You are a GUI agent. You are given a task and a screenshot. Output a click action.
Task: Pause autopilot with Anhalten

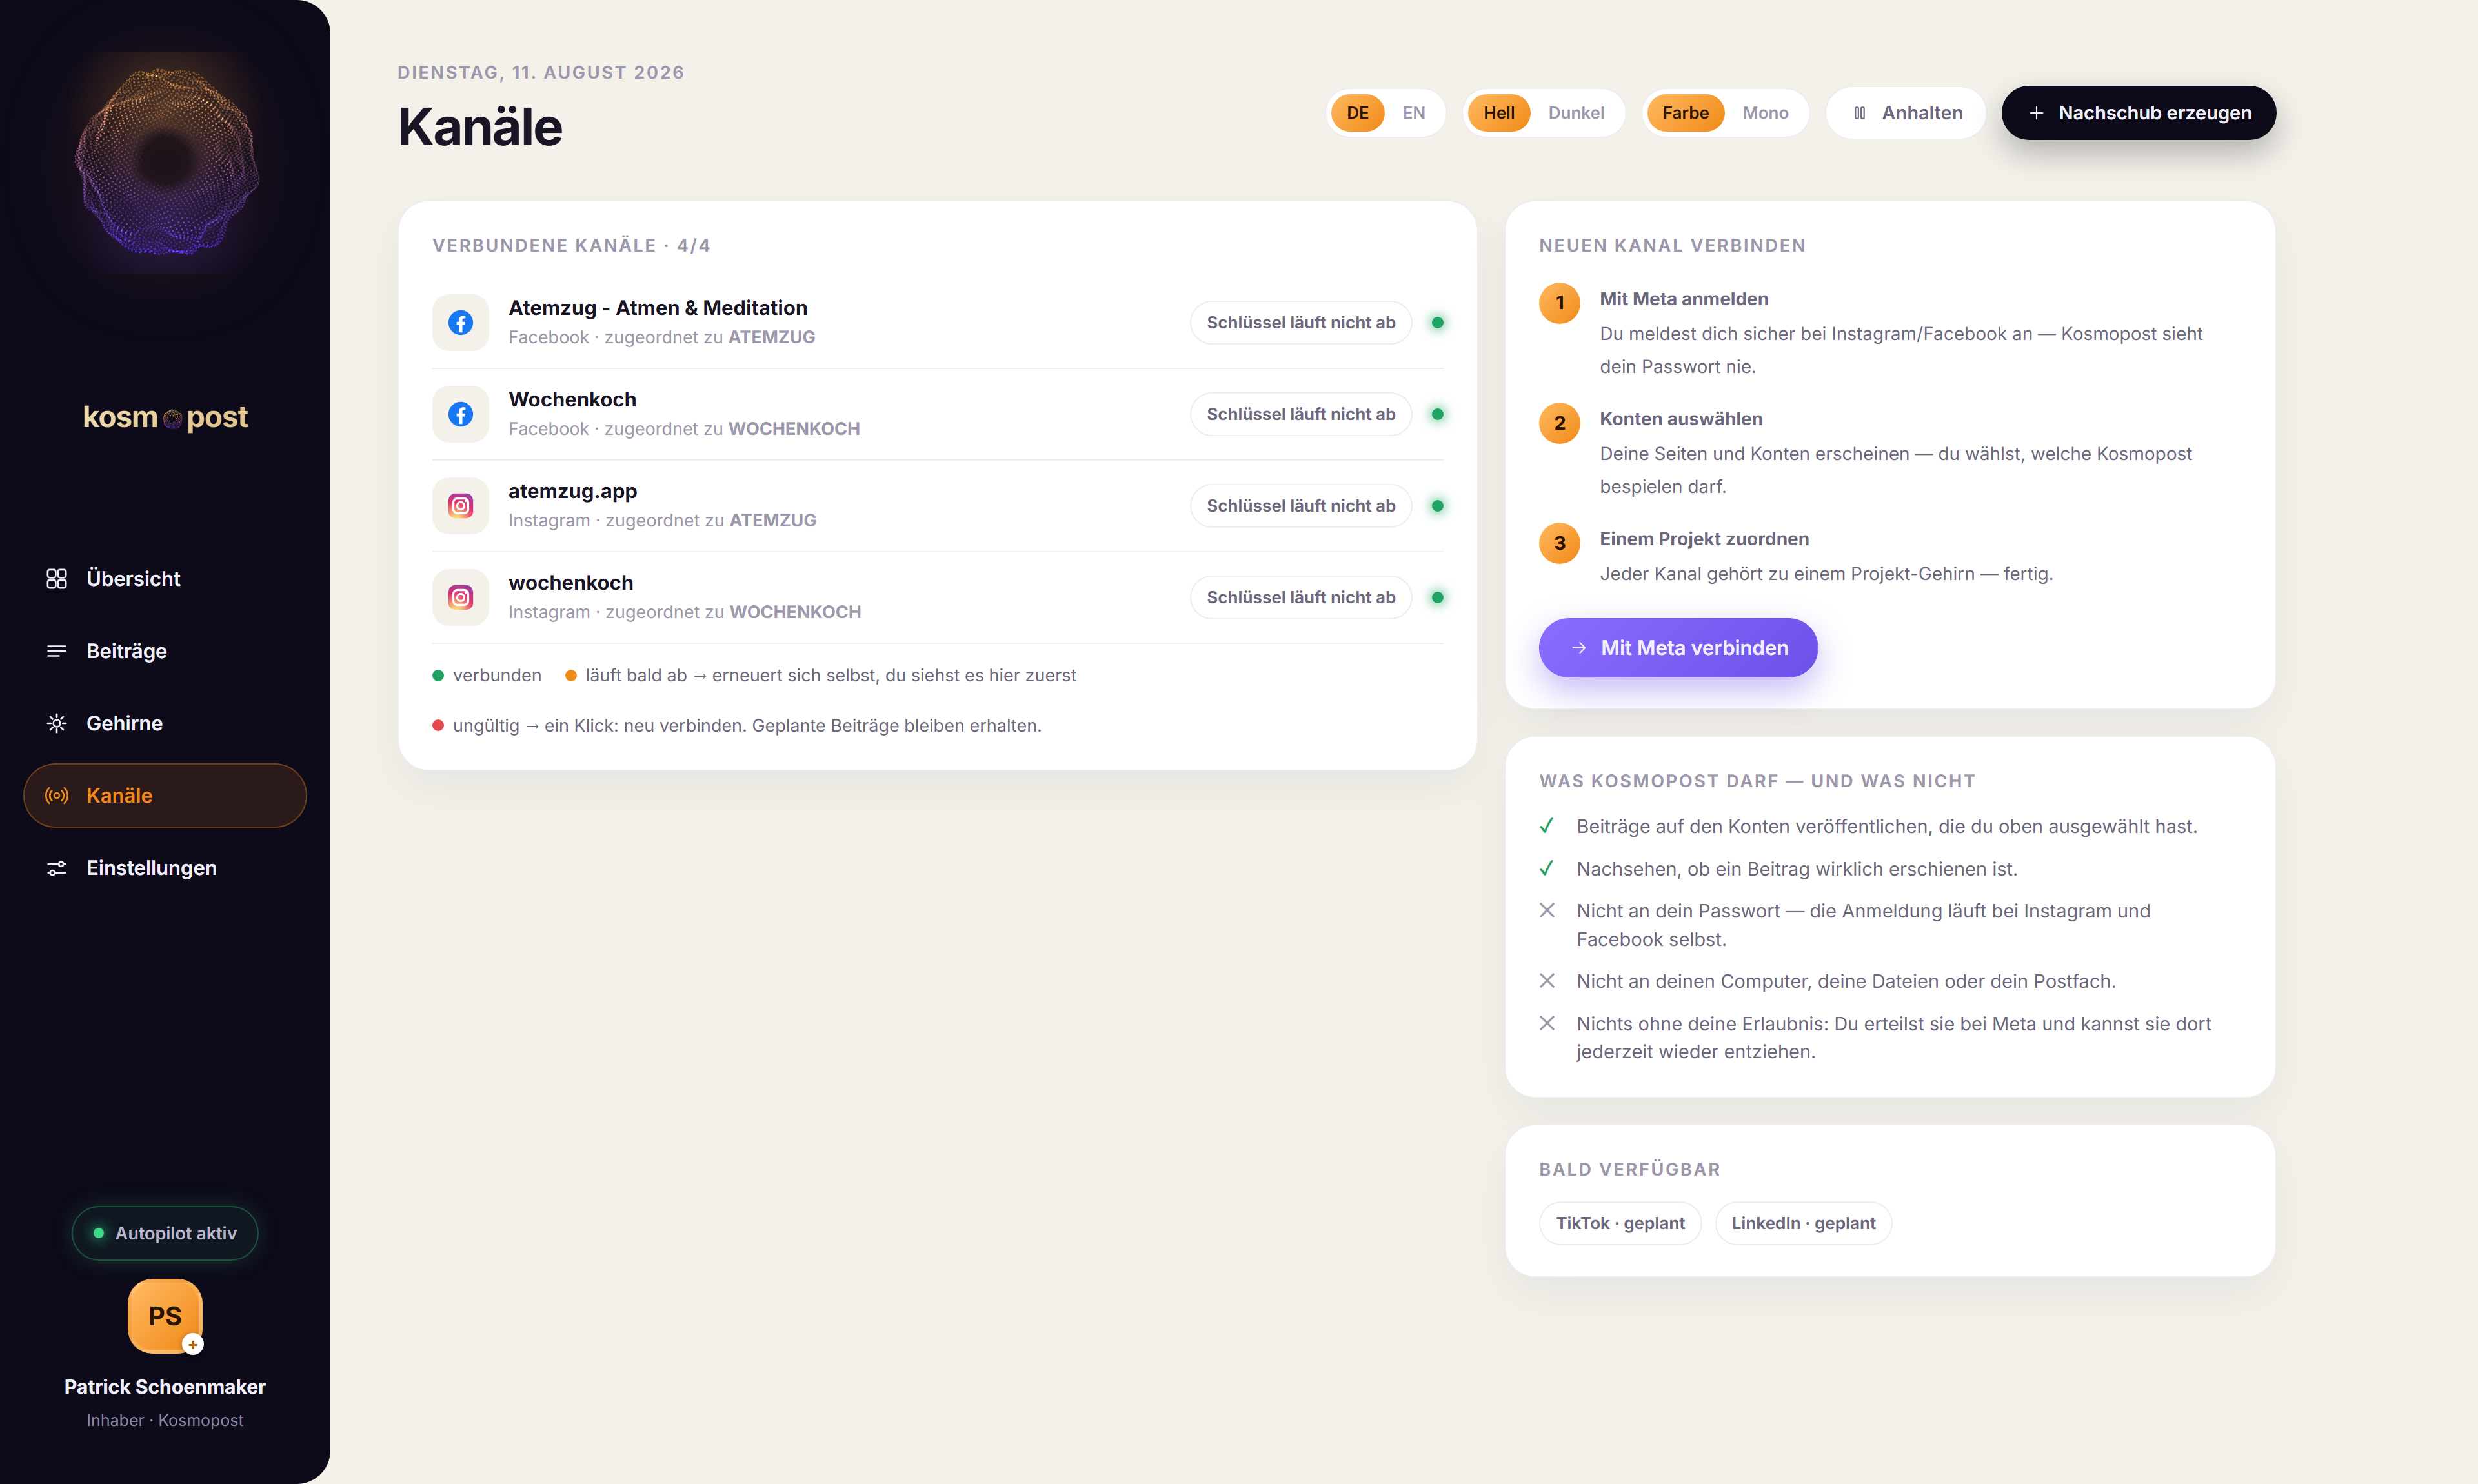[x=1906, y=113]
